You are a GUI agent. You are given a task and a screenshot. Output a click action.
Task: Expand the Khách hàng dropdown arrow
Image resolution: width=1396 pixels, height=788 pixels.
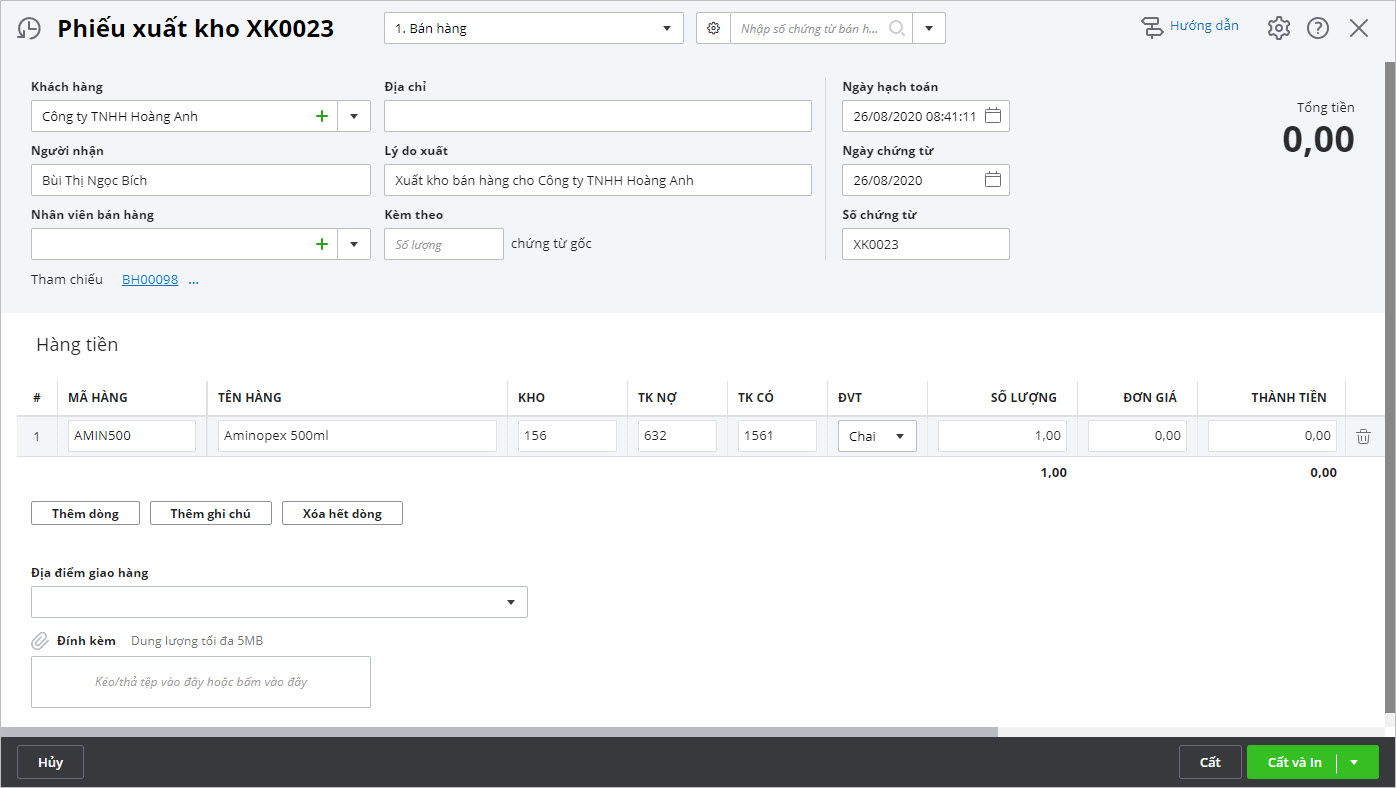[354, 116]
